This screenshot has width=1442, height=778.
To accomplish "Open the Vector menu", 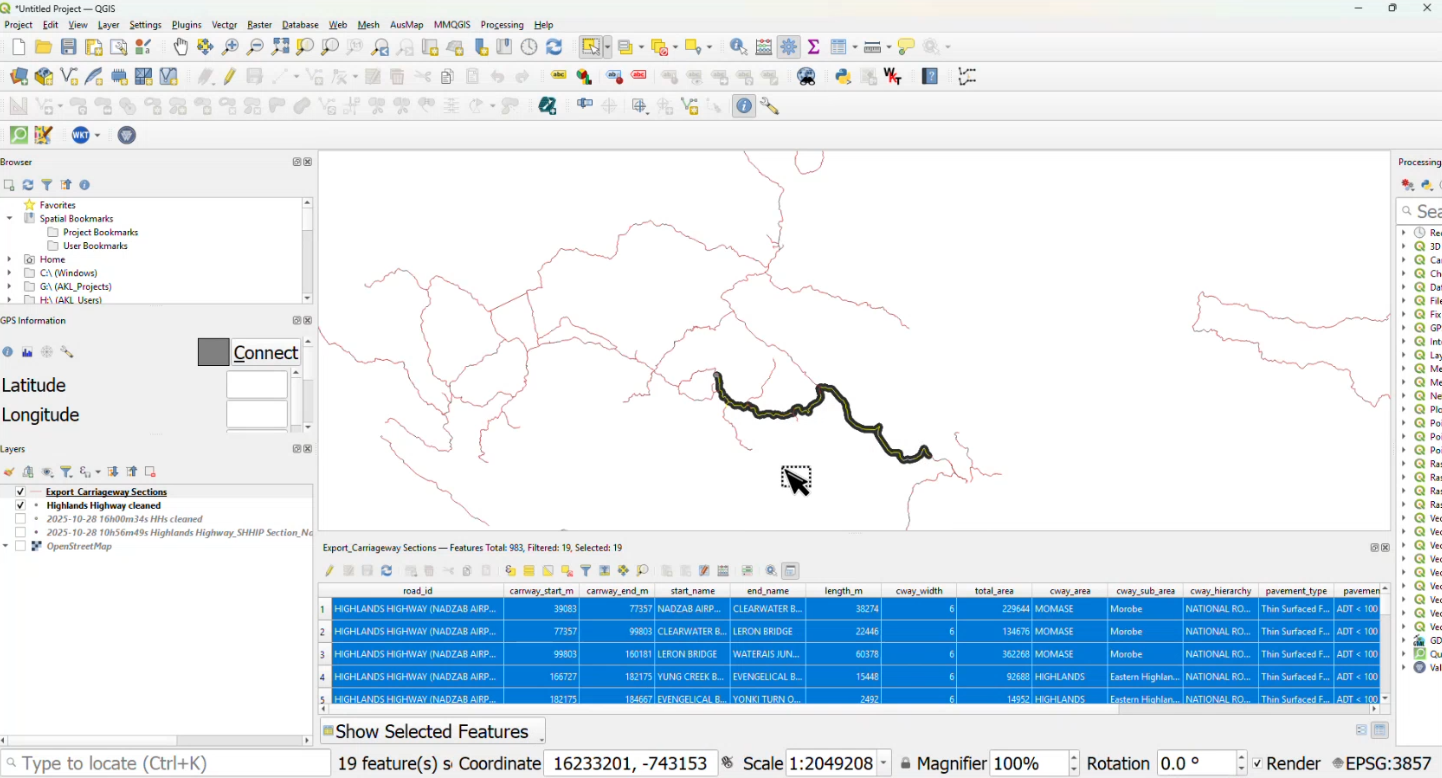I will (225, 25).
